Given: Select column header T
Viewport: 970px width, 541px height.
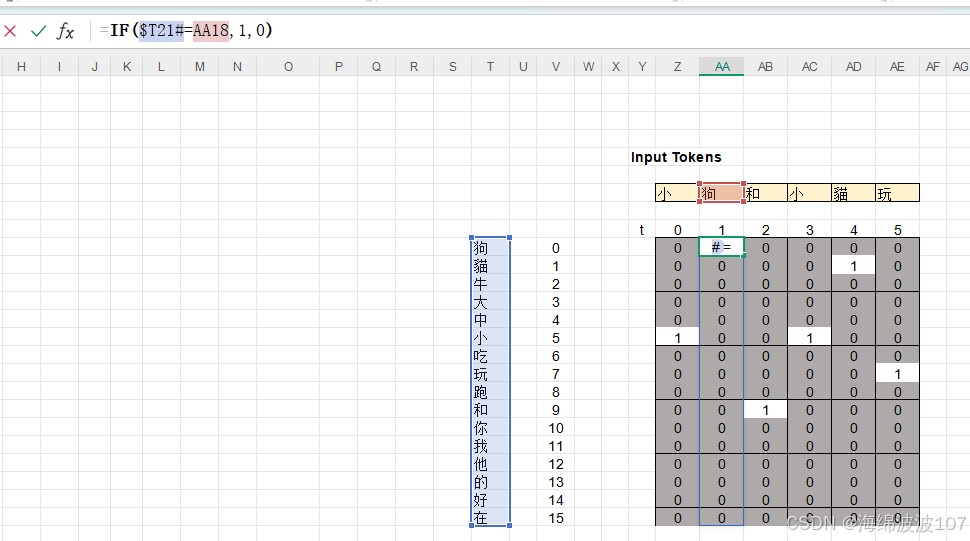Looking at the screenshot, I should (x=490, y=67).
